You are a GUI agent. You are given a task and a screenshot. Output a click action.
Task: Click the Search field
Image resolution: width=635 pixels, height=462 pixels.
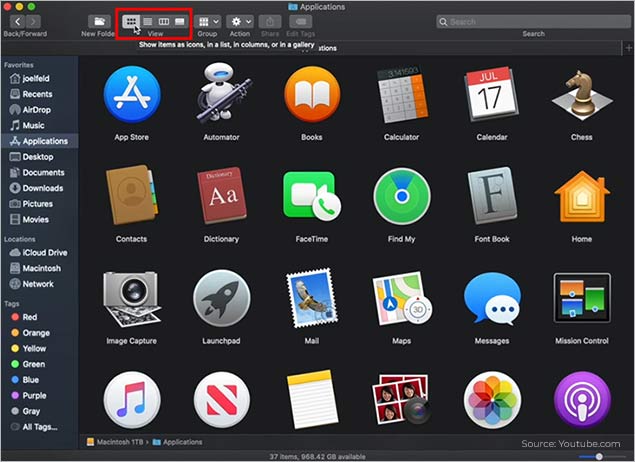tap(534, 21)
